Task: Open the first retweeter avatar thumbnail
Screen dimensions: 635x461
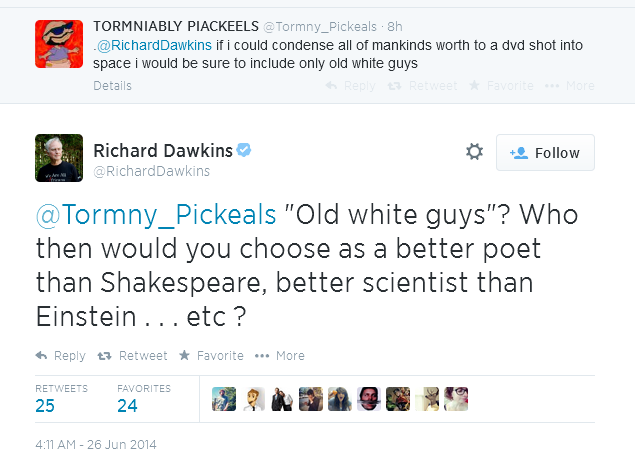Action: click(224, 399)
